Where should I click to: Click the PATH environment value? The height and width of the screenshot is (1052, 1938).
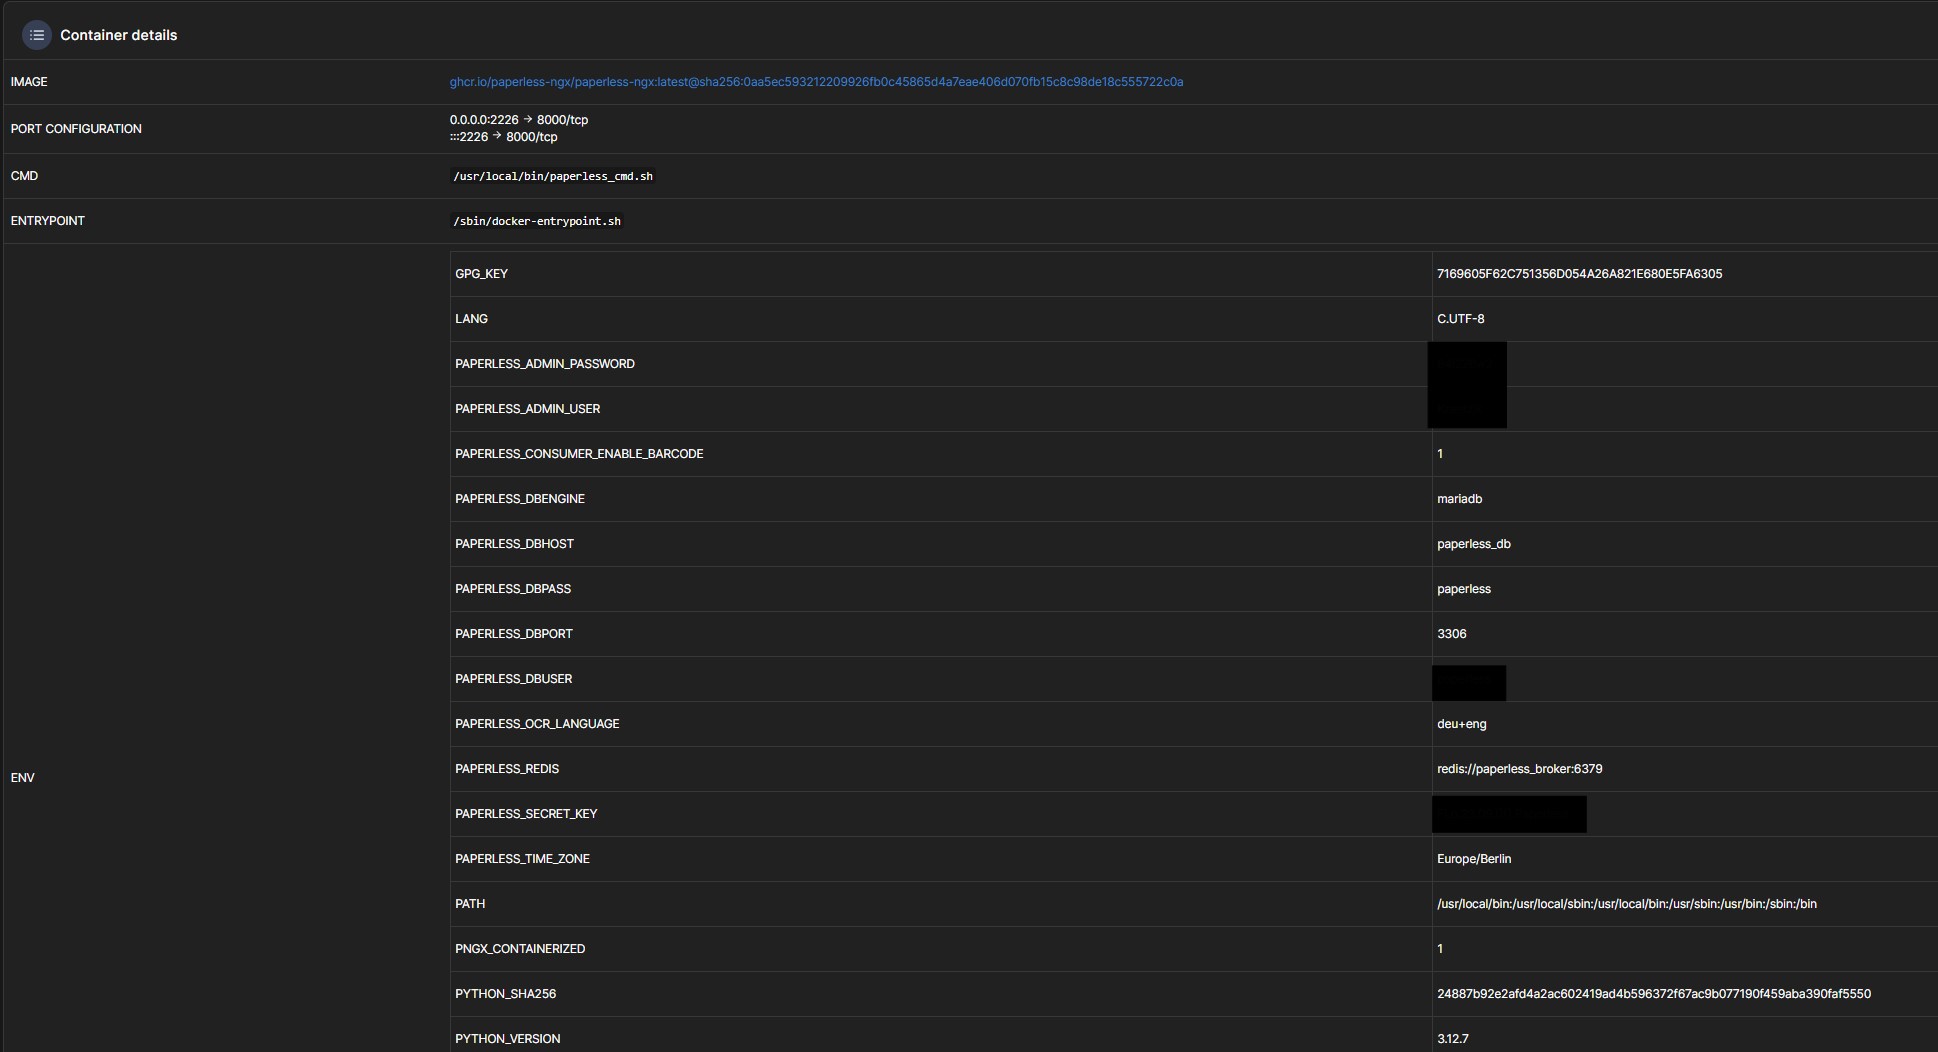coord(1626,904)
